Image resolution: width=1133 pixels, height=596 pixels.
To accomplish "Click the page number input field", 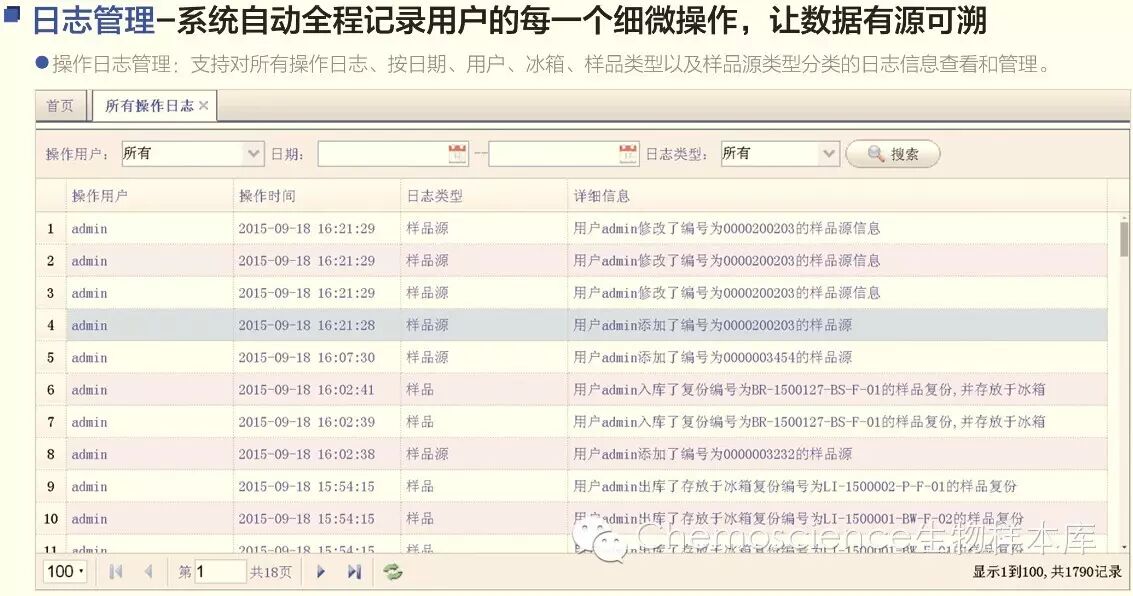I will tap(220, 571).
